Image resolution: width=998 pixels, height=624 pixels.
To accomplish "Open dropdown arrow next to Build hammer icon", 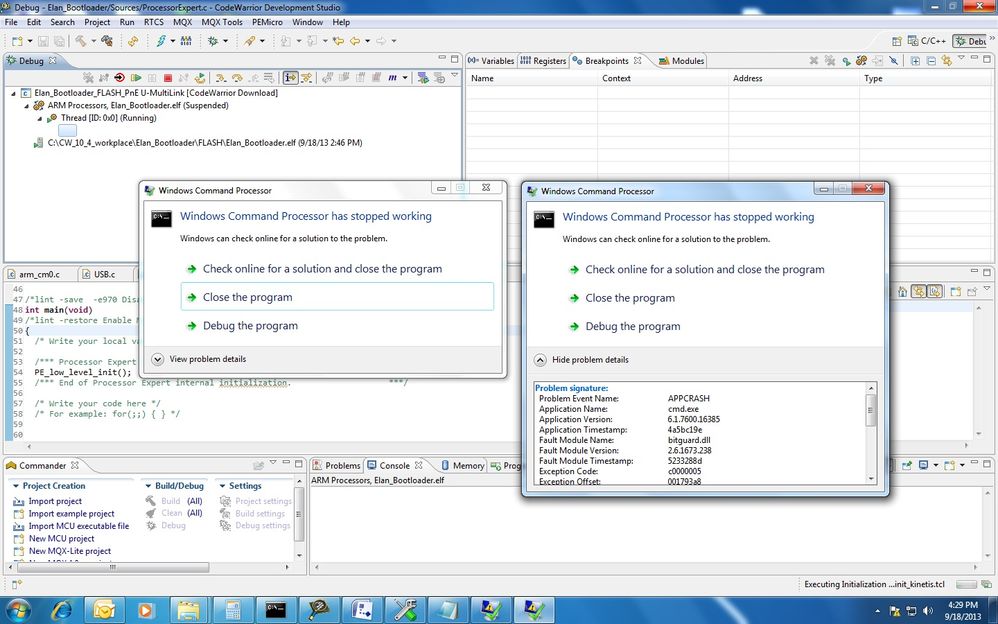I will coord(94,41).
